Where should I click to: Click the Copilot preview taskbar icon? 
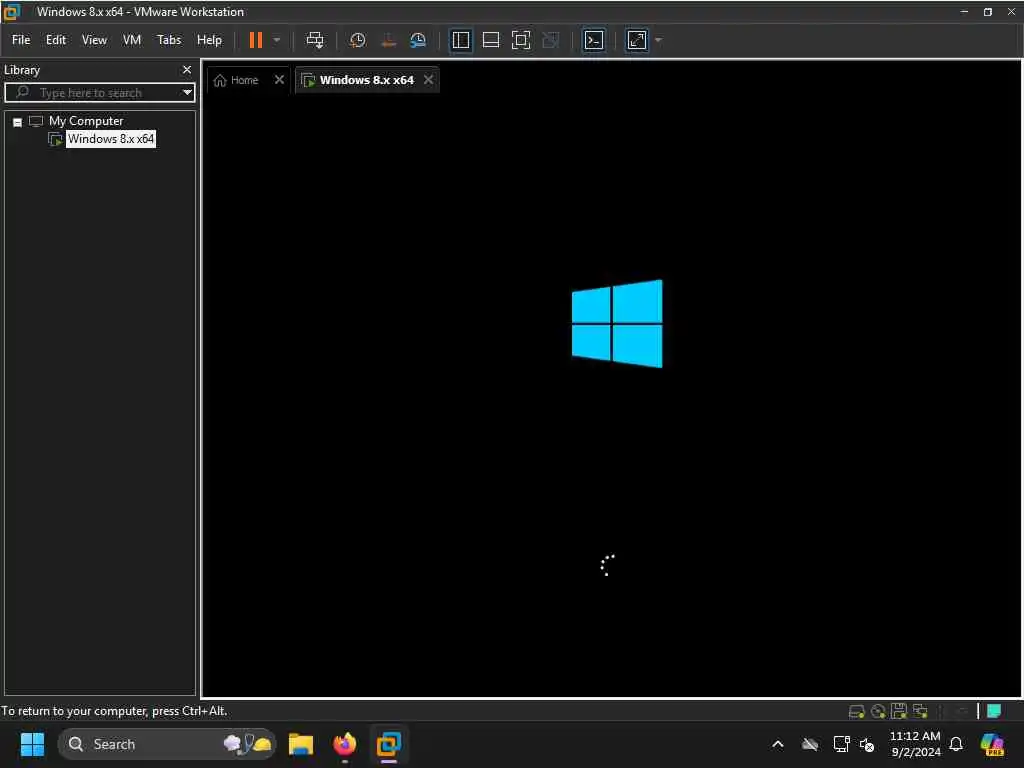tap(992, 744)
